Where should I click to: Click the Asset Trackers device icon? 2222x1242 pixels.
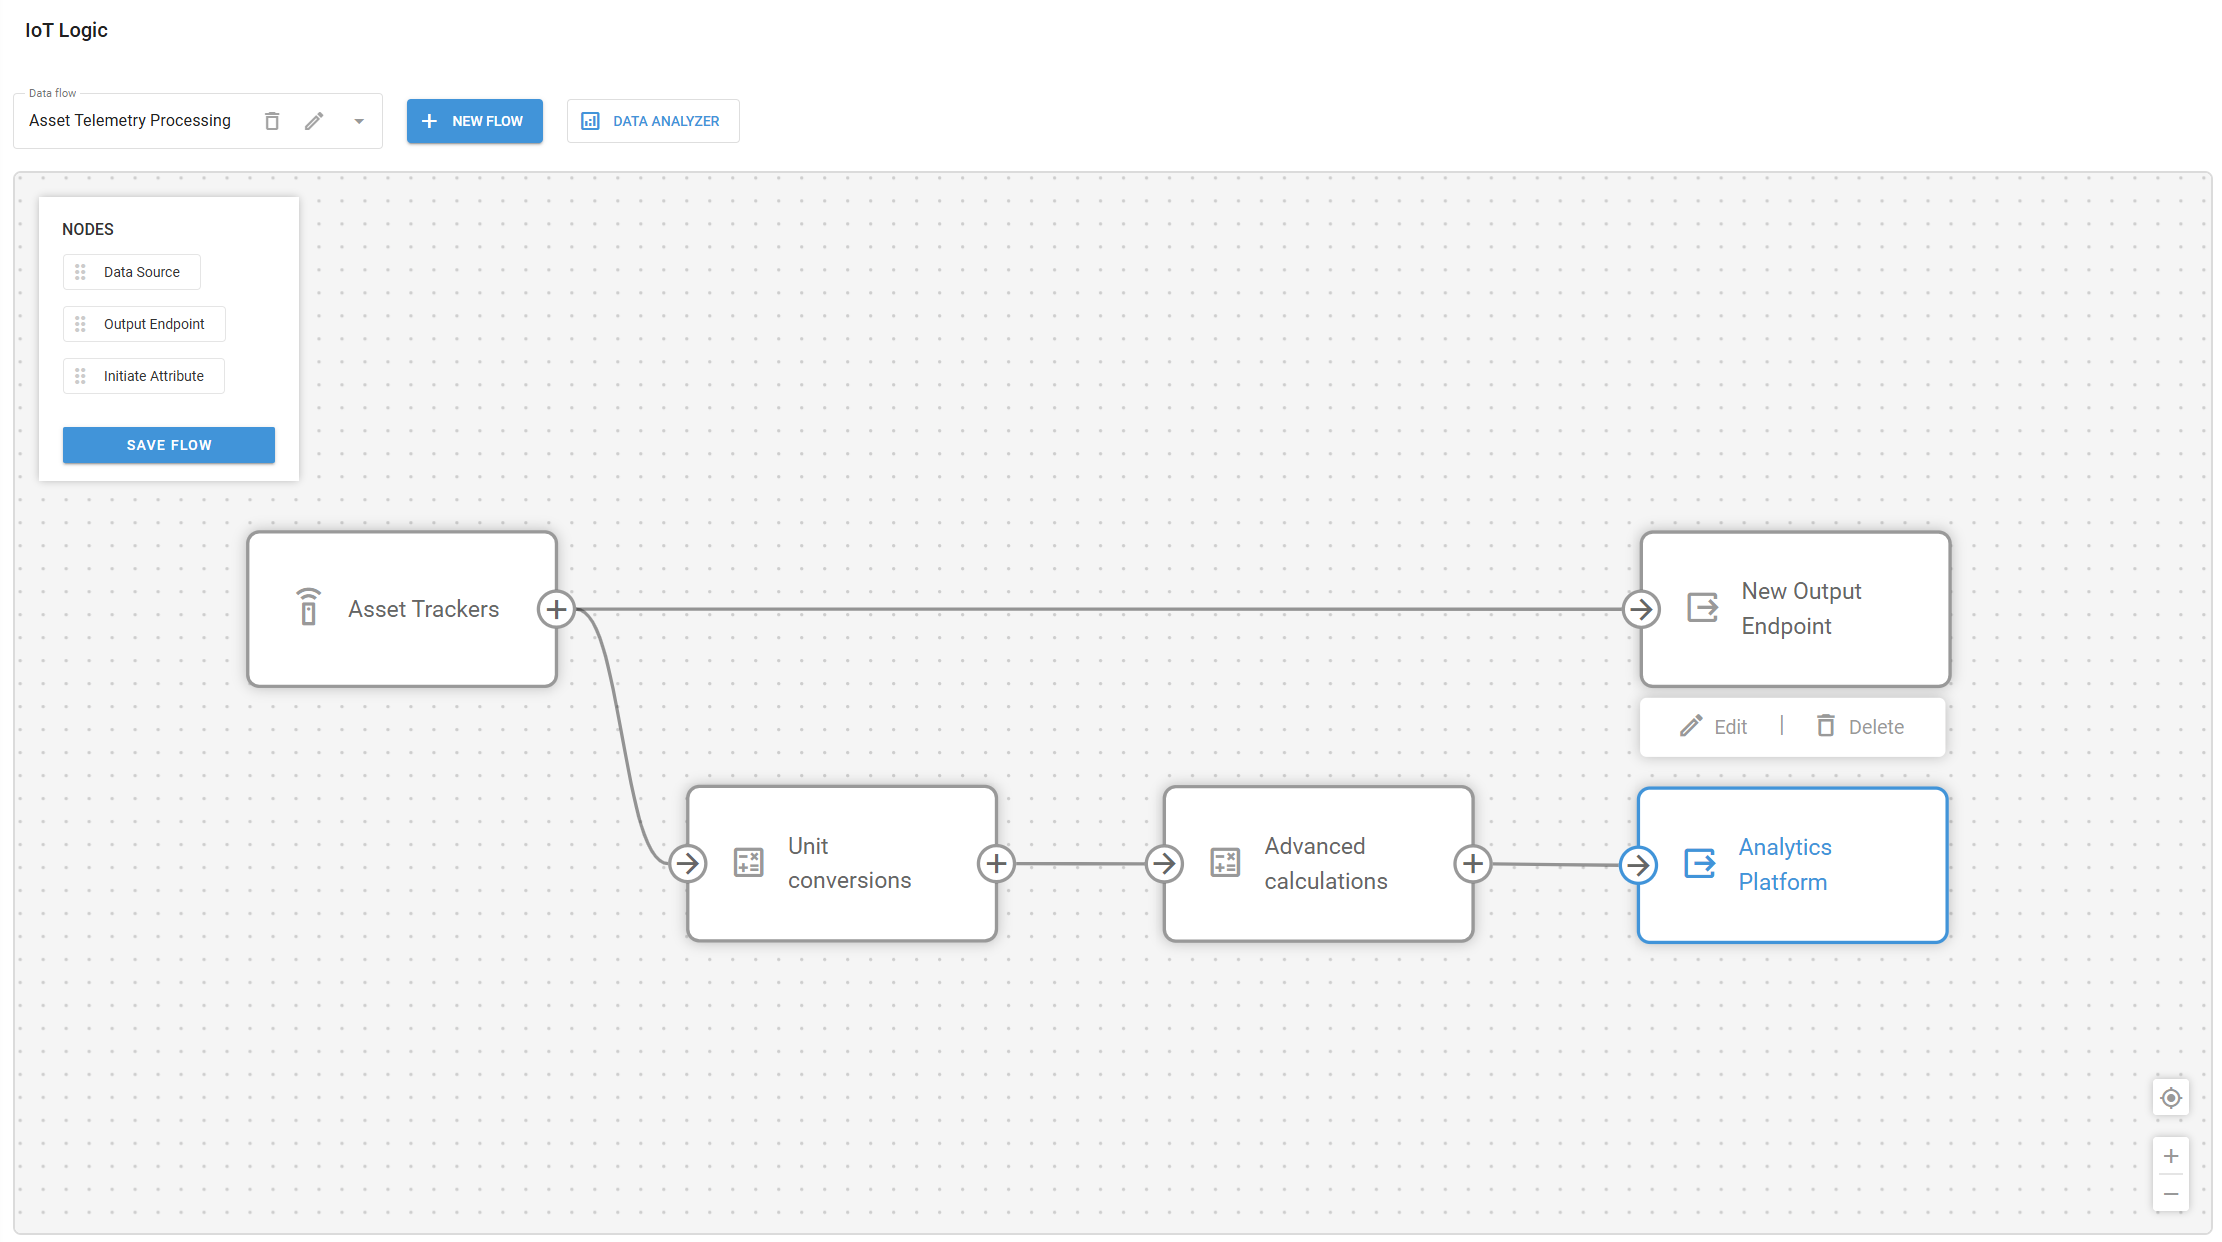click(308, 608)
